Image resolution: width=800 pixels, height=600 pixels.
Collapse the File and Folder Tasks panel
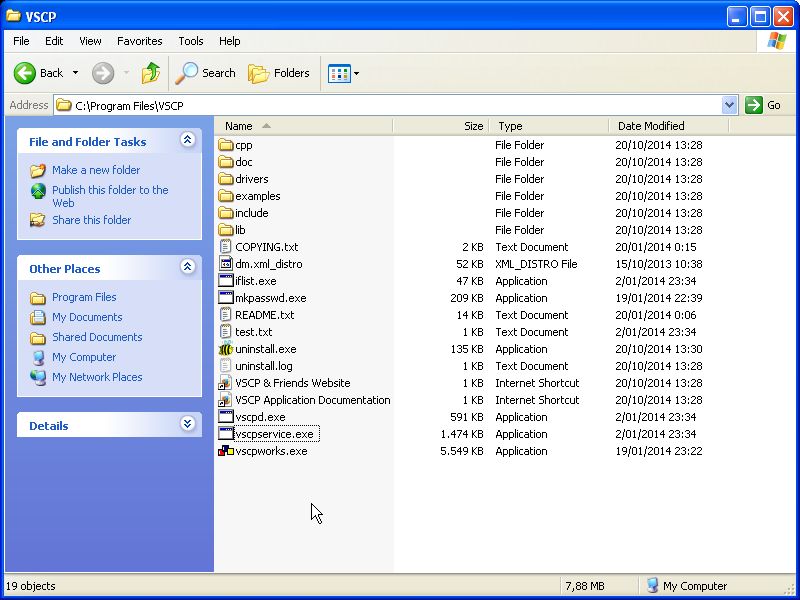(x=187, y=141)
